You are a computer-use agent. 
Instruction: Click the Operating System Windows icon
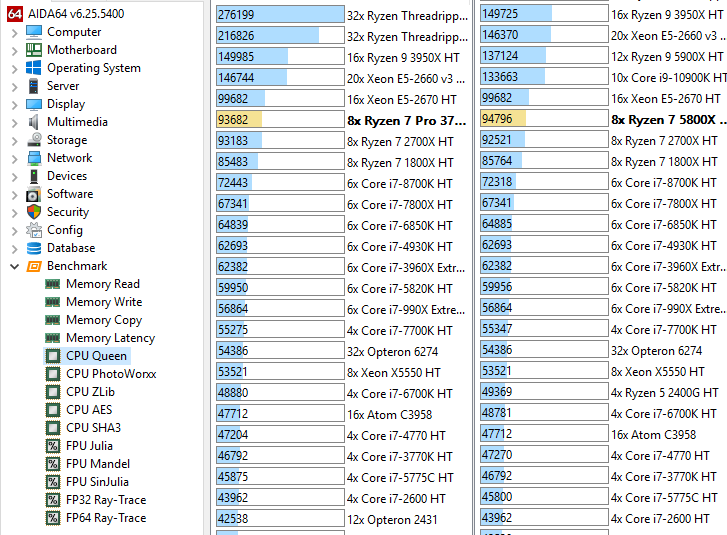34,68
